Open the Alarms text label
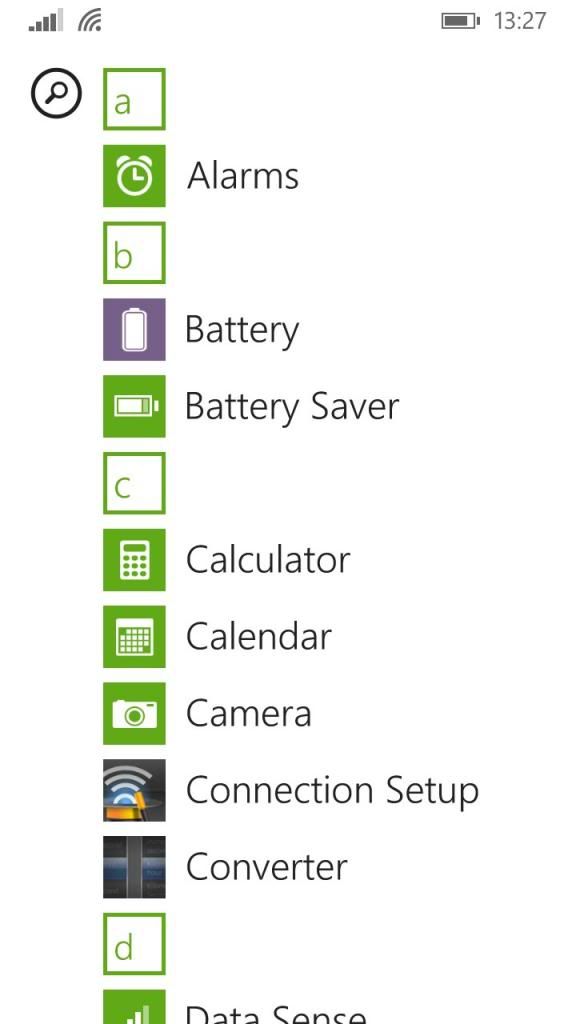The height and width of the screenshot is (1024, 576). tap(243, 176)
